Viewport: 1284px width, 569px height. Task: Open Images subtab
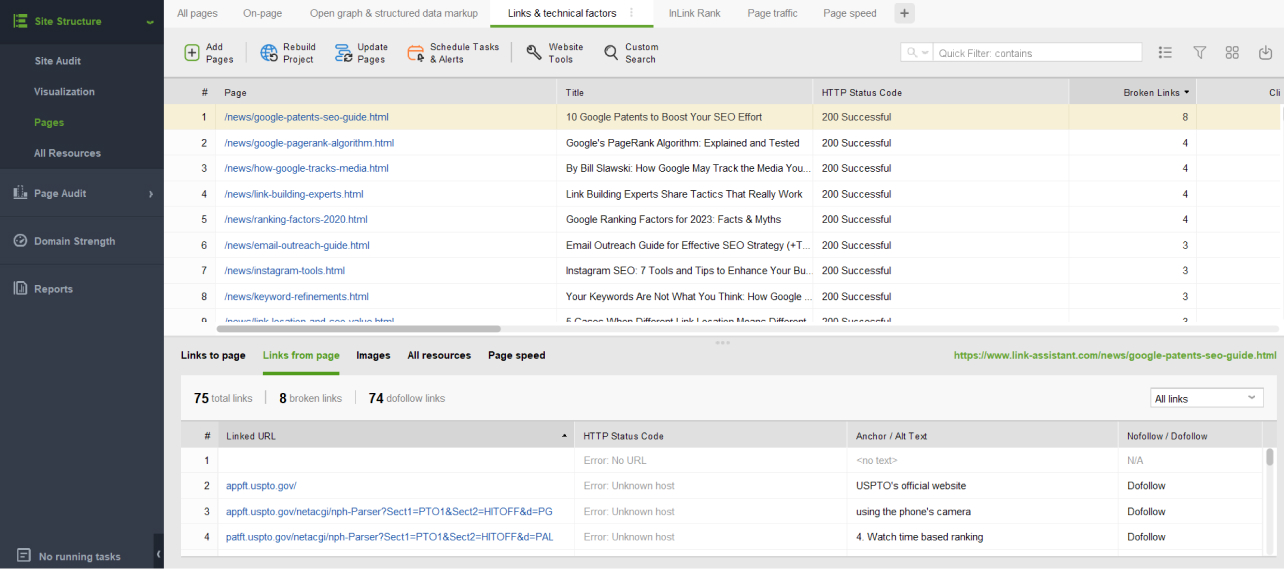[373, 355]
